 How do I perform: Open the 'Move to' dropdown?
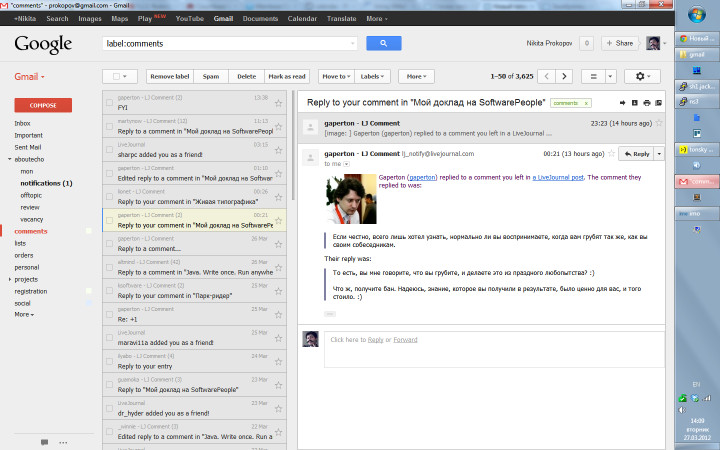pyautogui.click(x=336, y=76)
